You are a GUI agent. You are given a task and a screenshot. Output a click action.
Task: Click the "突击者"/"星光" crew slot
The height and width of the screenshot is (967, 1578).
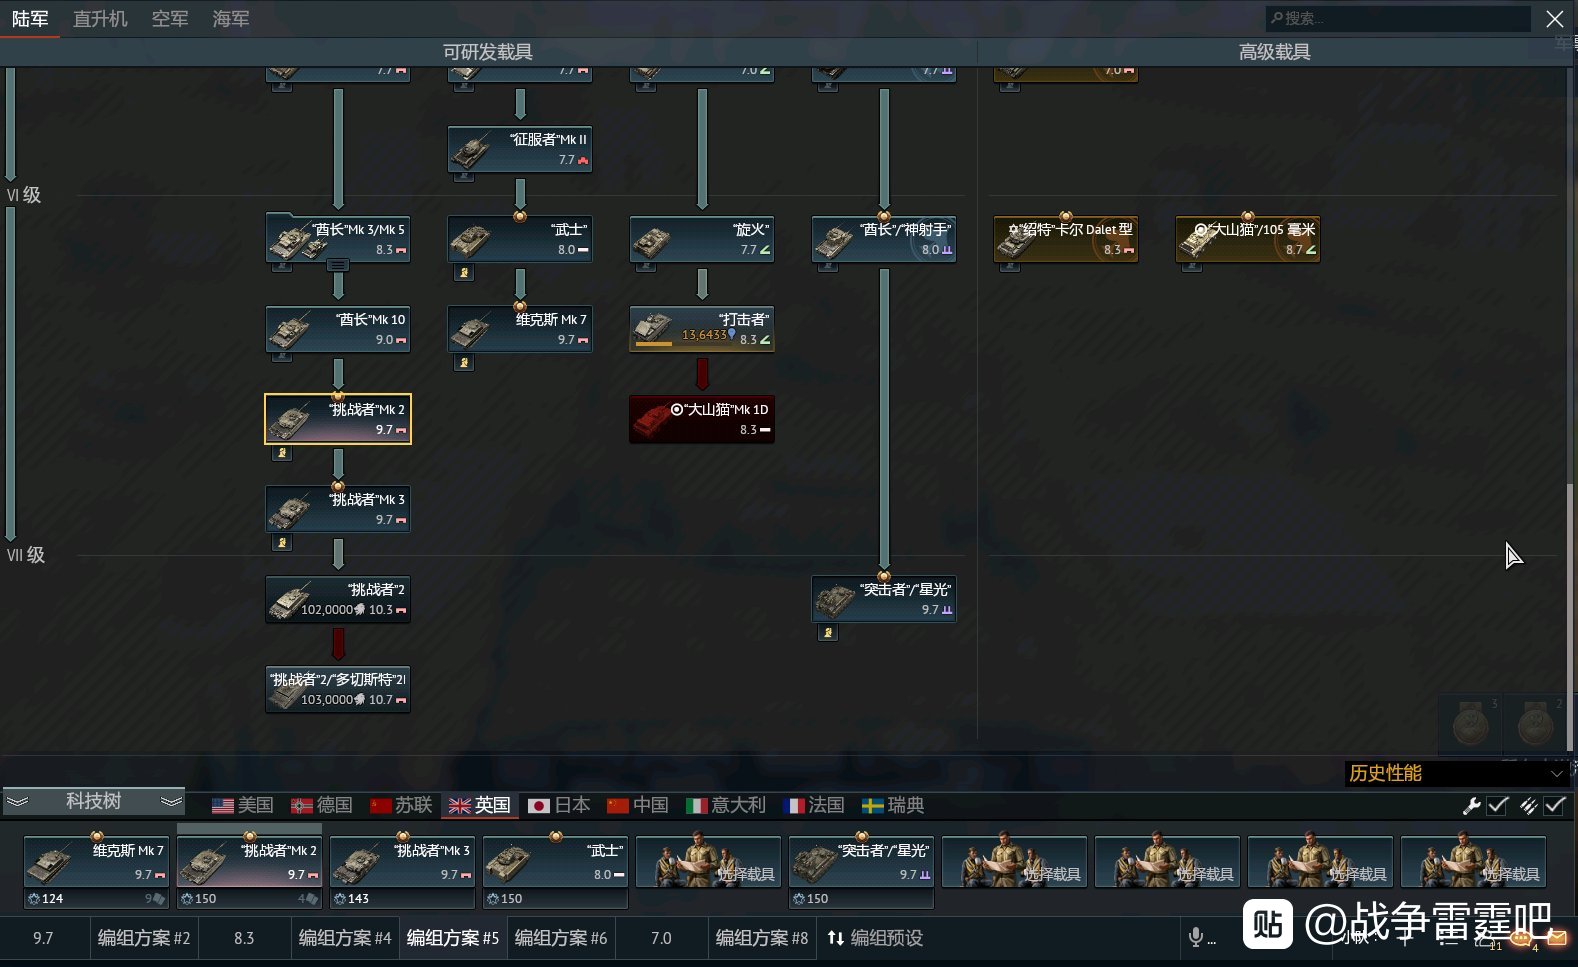coord(861,861)
